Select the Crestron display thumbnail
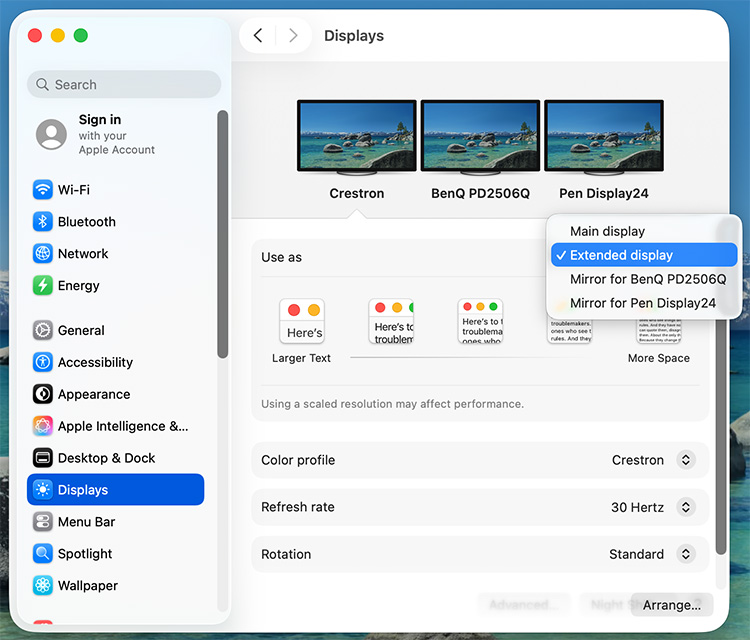Image resolution: width=750 pixels, height=640 pixels. point(357,136)
